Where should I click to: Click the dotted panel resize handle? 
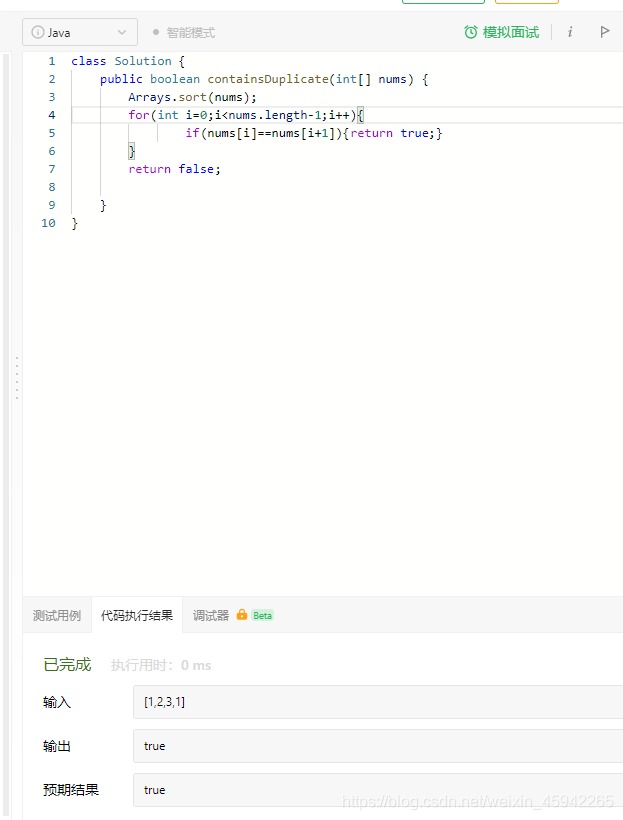click(17, 378)
